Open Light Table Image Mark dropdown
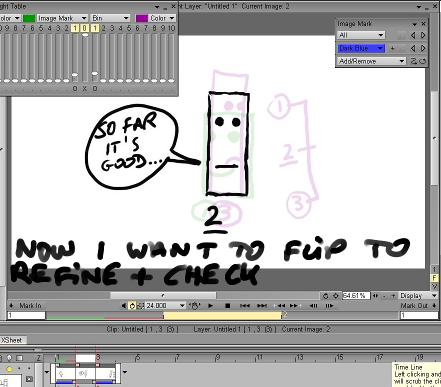 click(62, 18)
